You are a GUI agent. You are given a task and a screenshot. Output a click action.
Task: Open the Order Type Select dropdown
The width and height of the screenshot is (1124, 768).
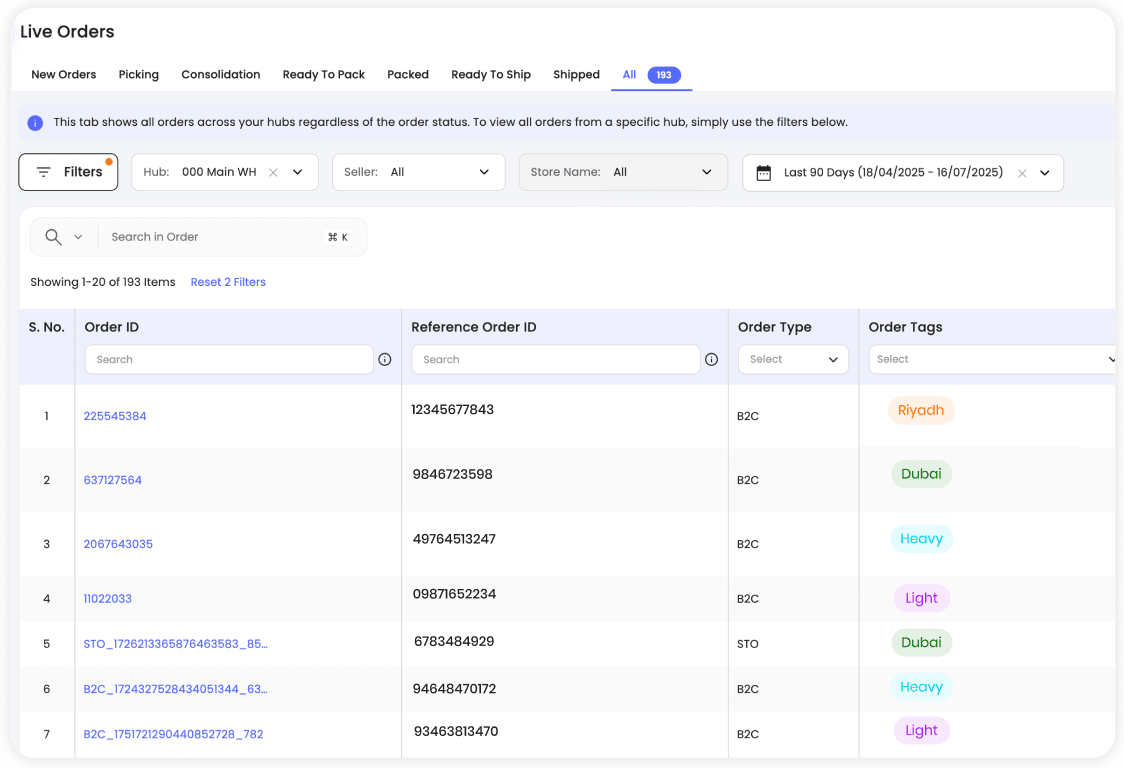pyautogui.click(x=793, y=360)
